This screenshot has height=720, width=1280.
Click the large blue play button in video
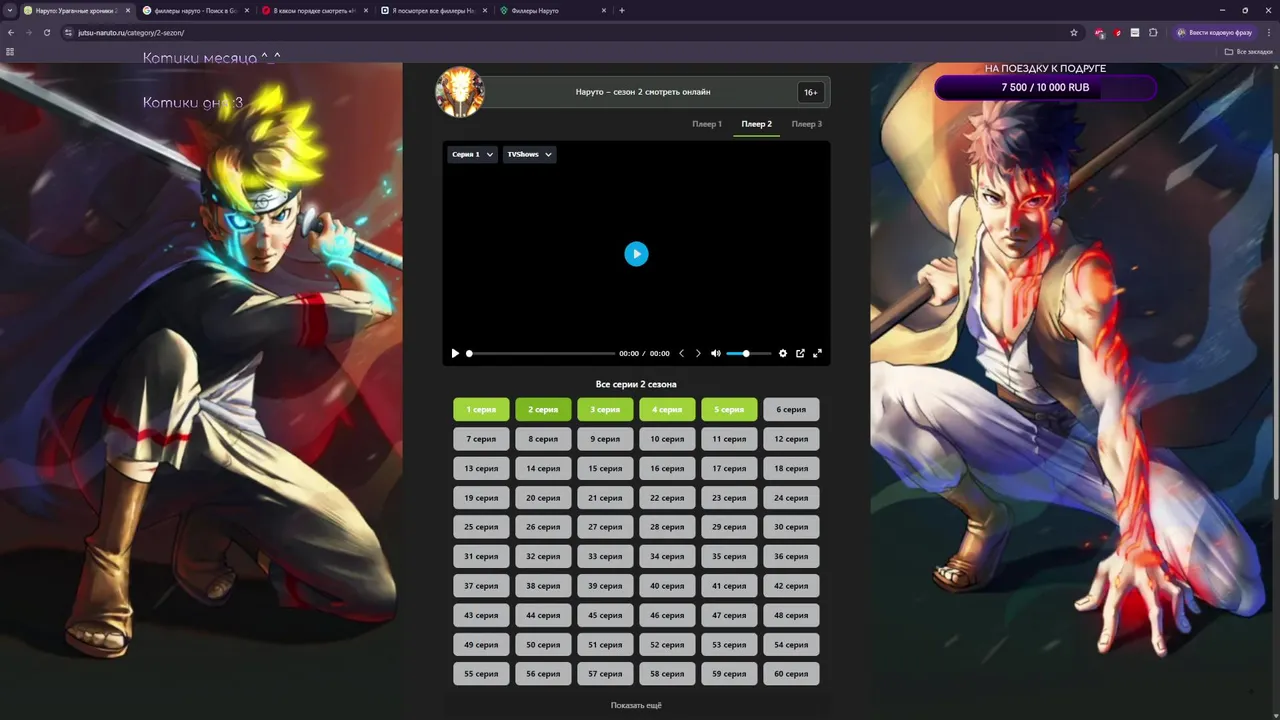tap(636, 254)
